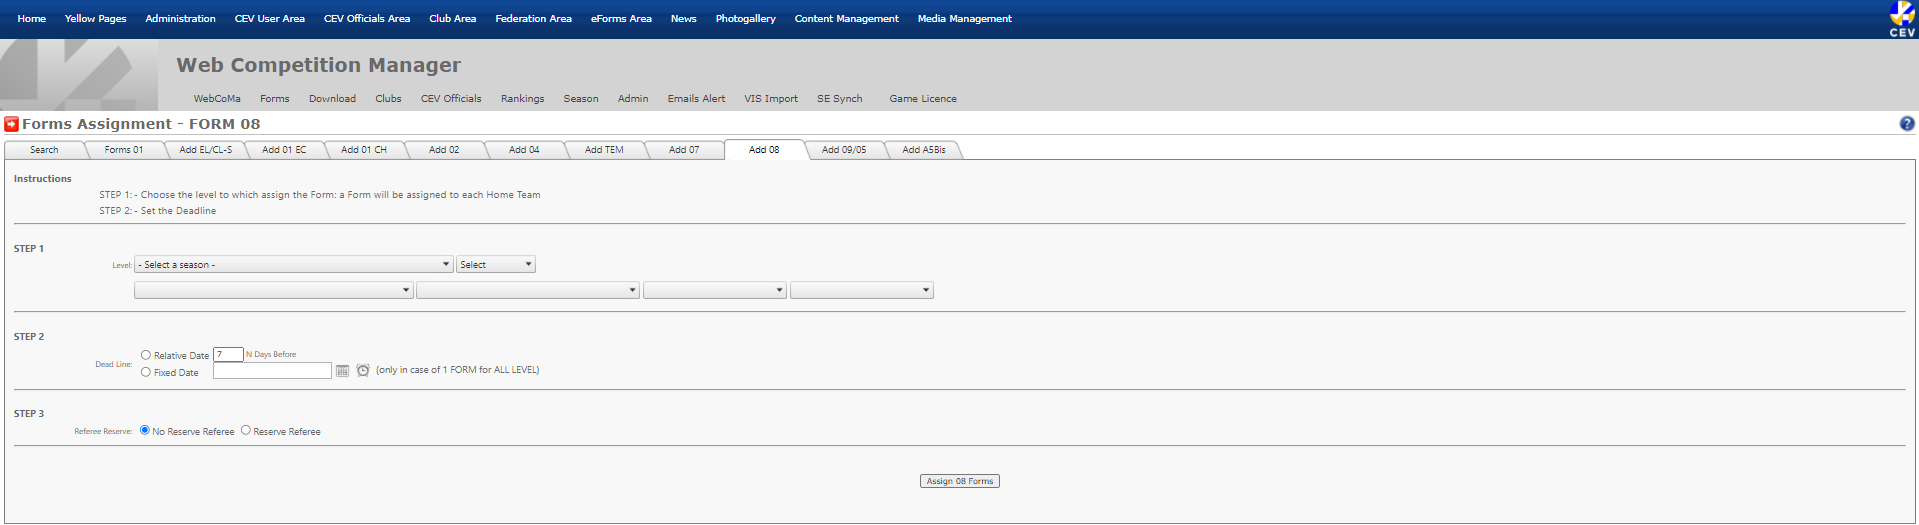
Task: Select the Relative Date radio button
Action: 146,355
